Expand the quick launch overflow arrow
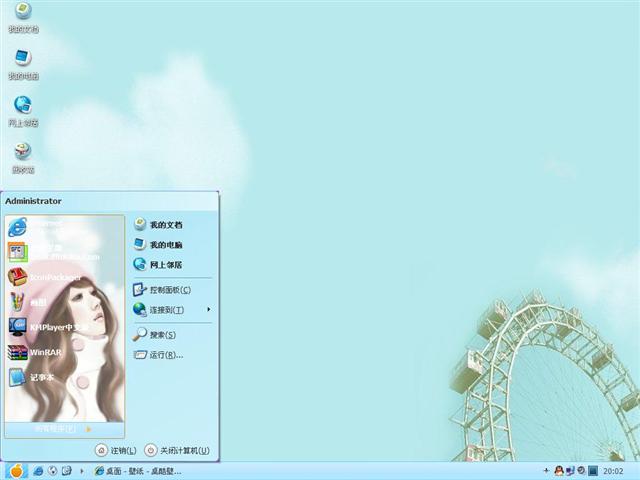 (82, 471)
